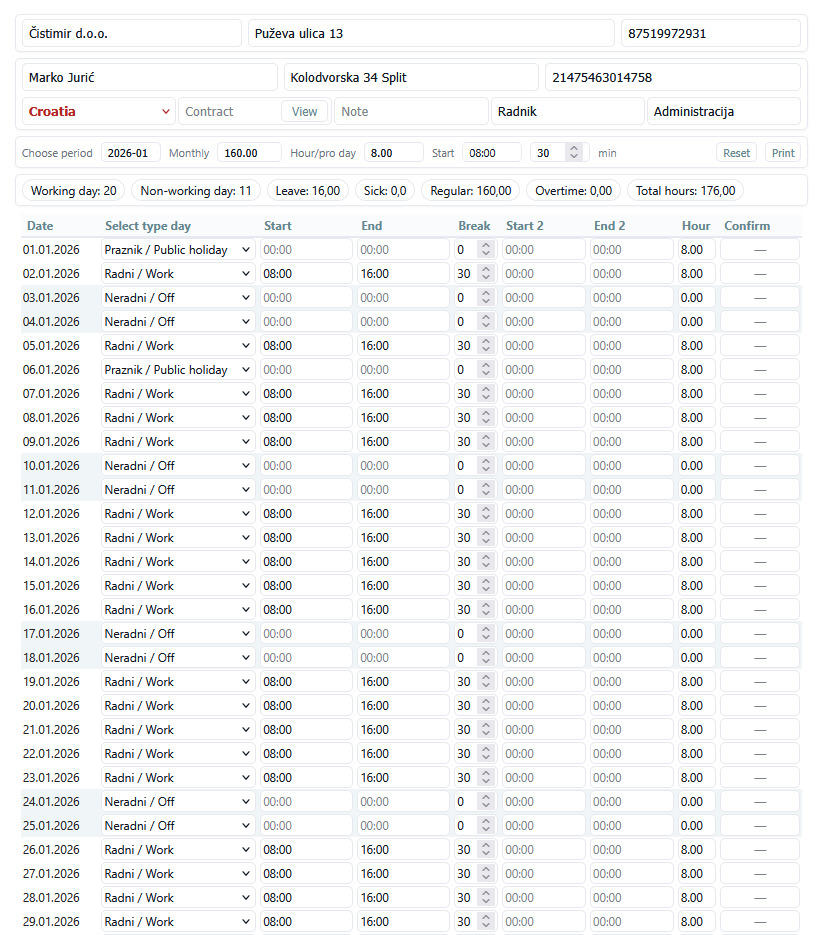Click the employee ID field 21475463014758
The width and height of the screenshot is (821, 935).
coord(673,78)
